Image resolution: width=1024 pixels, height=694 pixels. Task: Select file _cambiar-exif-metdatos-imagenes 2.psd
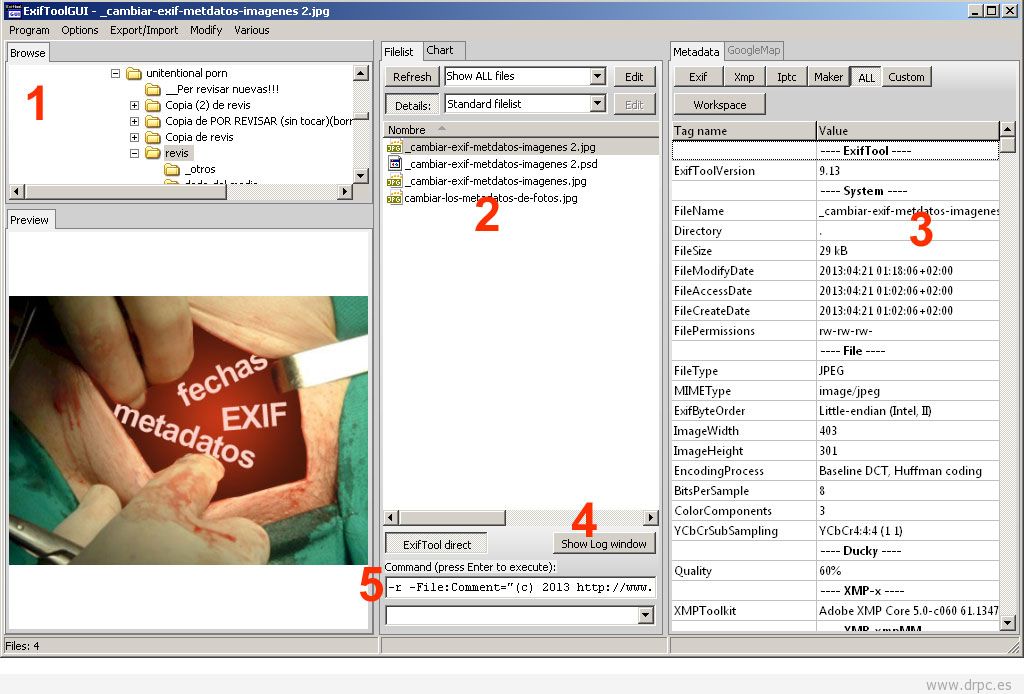501,164
